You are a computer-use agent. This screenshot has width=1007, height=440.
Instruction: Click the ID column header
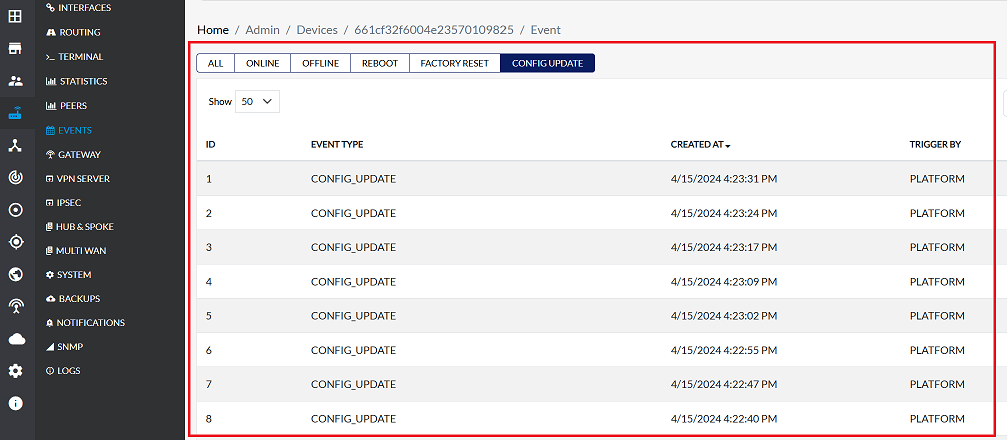pyautogui.click(x=210, y=145)
